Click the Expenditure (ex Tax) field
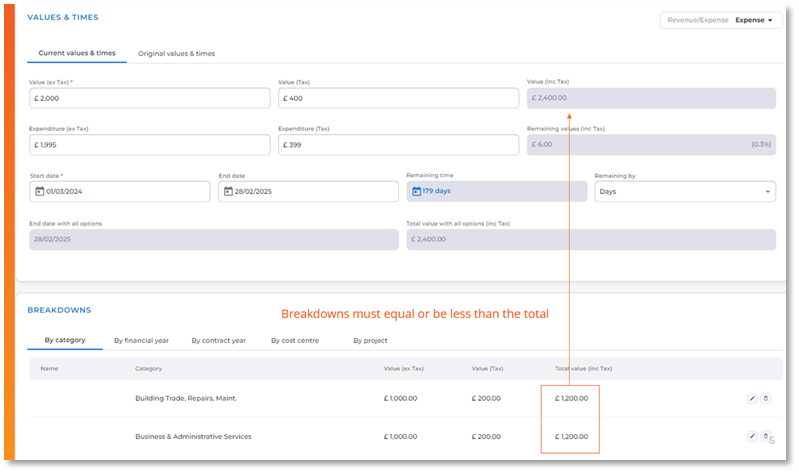The height and width of the screenshot is (473, 799). click(150, 145)
